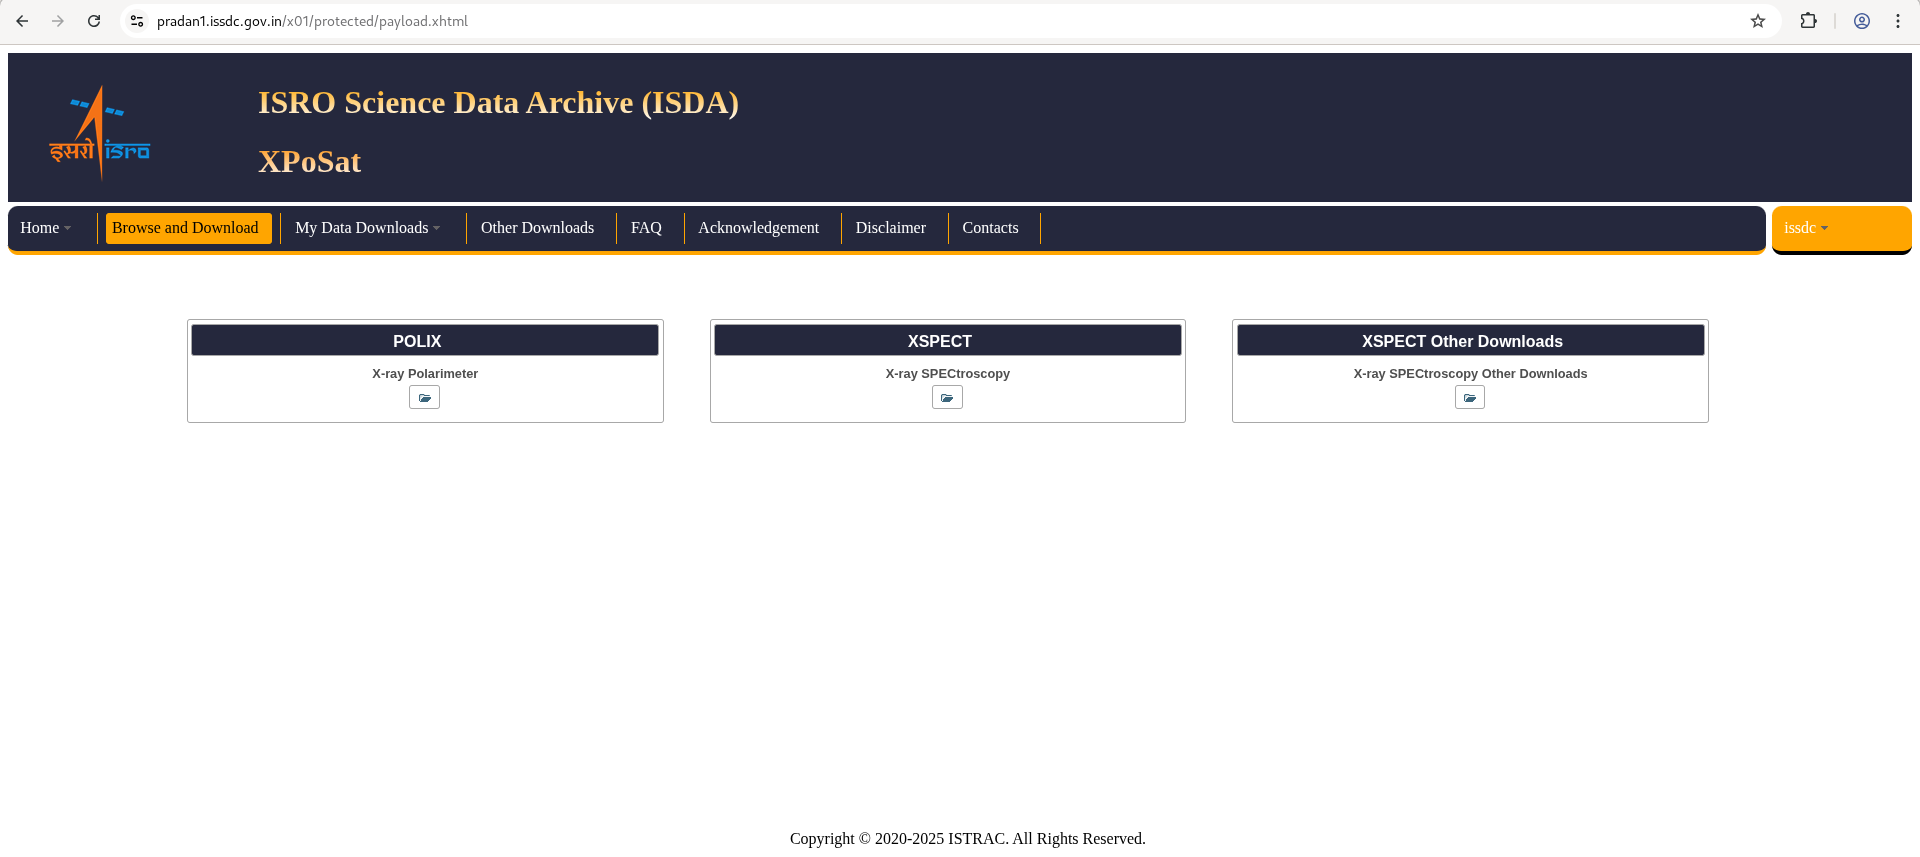
Task: Expand the Home dropdown menu
Action: 46,228
